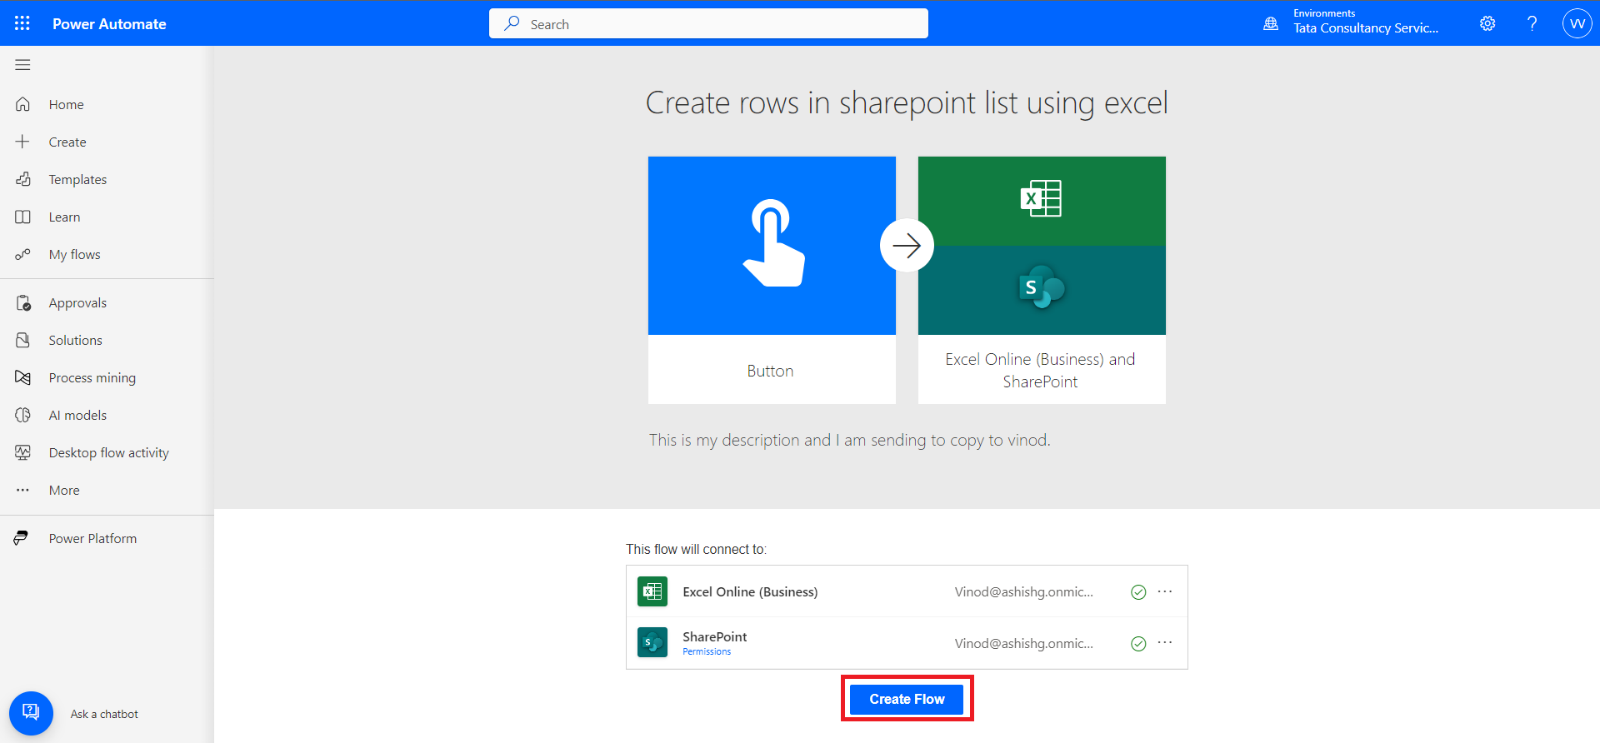Navigate to Approvals page

pos(77,303)
